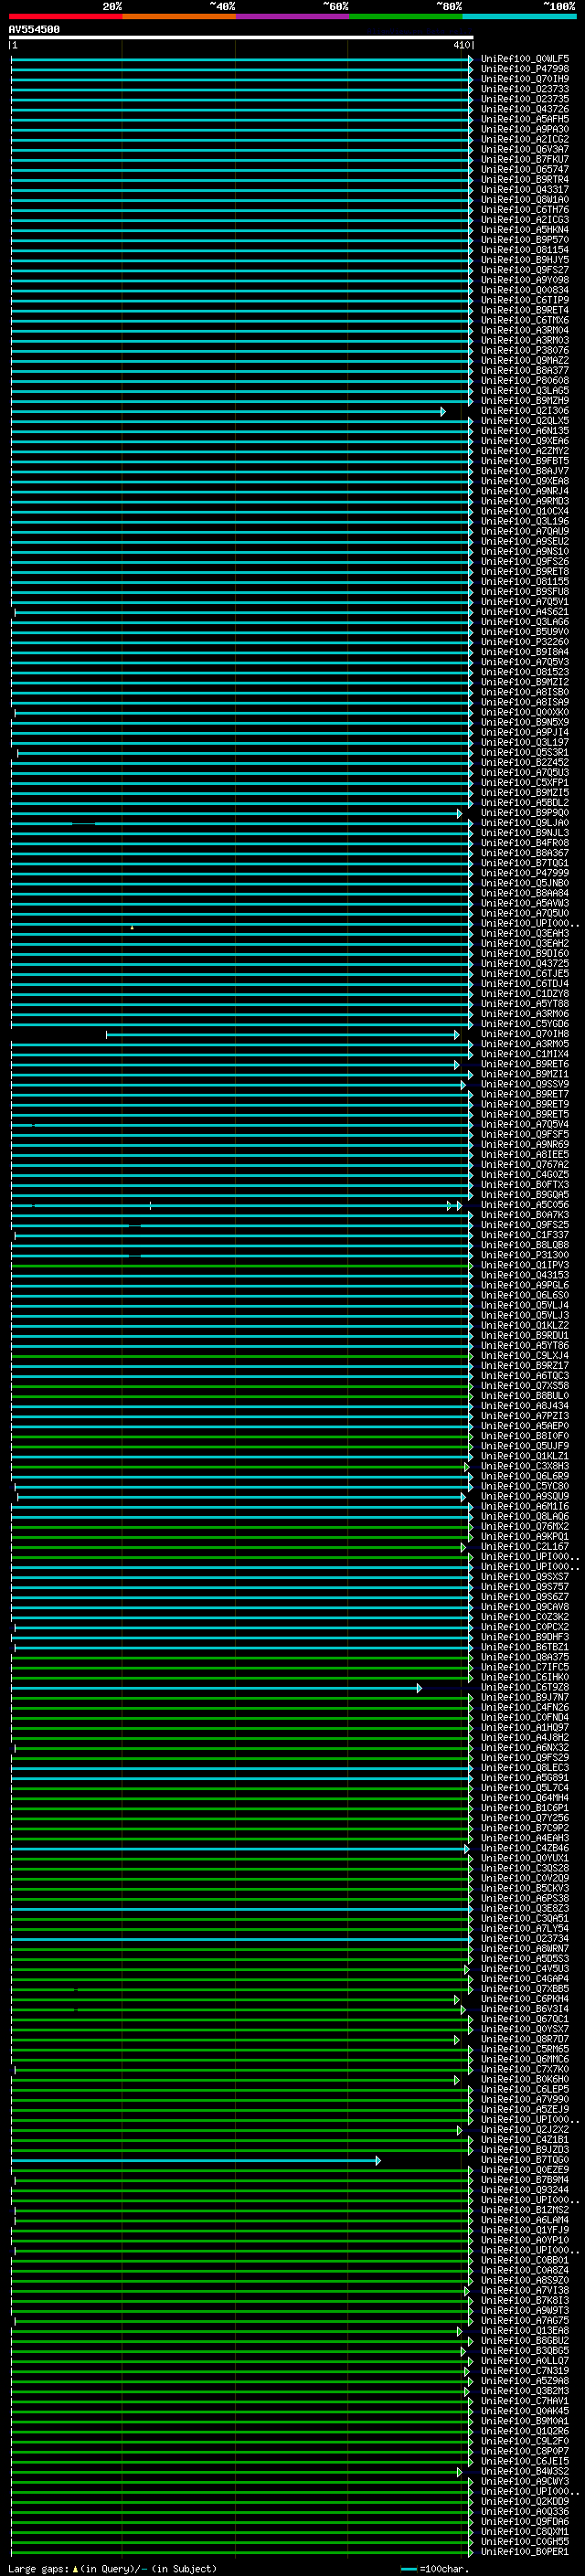Click last hit label UniRef100_B0PER1
The width and height of the screenshot is (585, 2576).
[x=524, y=2553]
